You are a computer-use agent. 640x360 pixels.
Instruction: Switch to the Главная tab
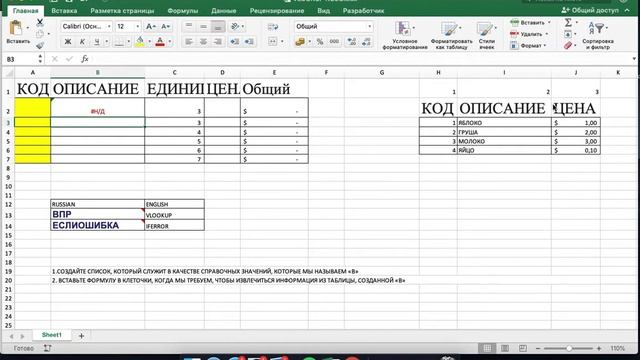coord(25,11)
